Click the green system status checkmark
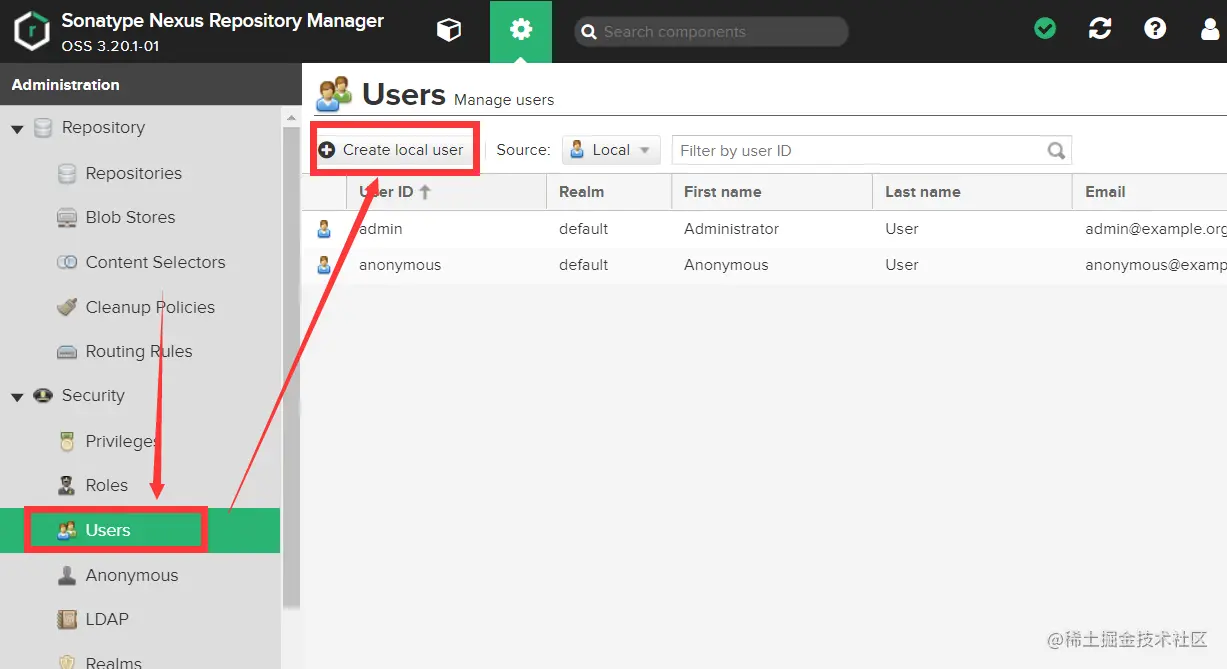 1045,29
